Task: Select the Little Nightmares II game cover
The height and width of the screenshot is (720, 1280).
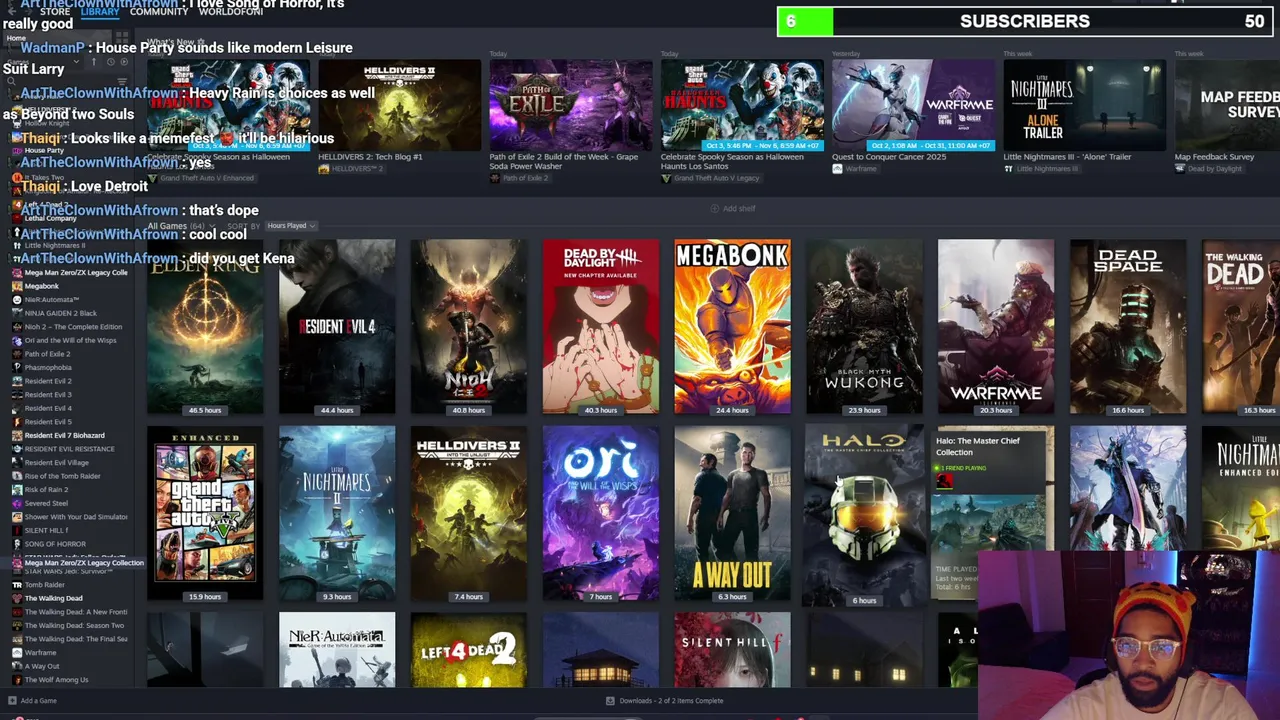Action: (337, 514)
